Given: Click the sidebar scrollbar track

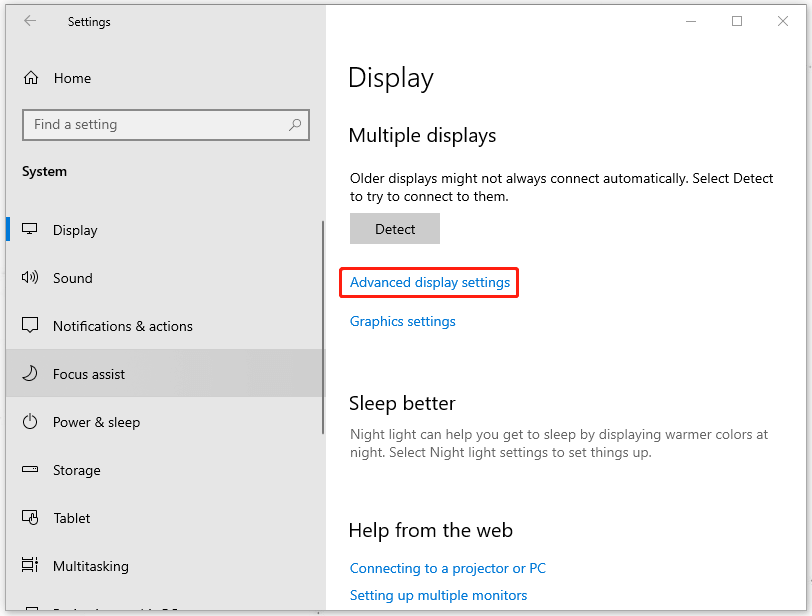Looking at the screenshot, I should (x=323, y=300).
